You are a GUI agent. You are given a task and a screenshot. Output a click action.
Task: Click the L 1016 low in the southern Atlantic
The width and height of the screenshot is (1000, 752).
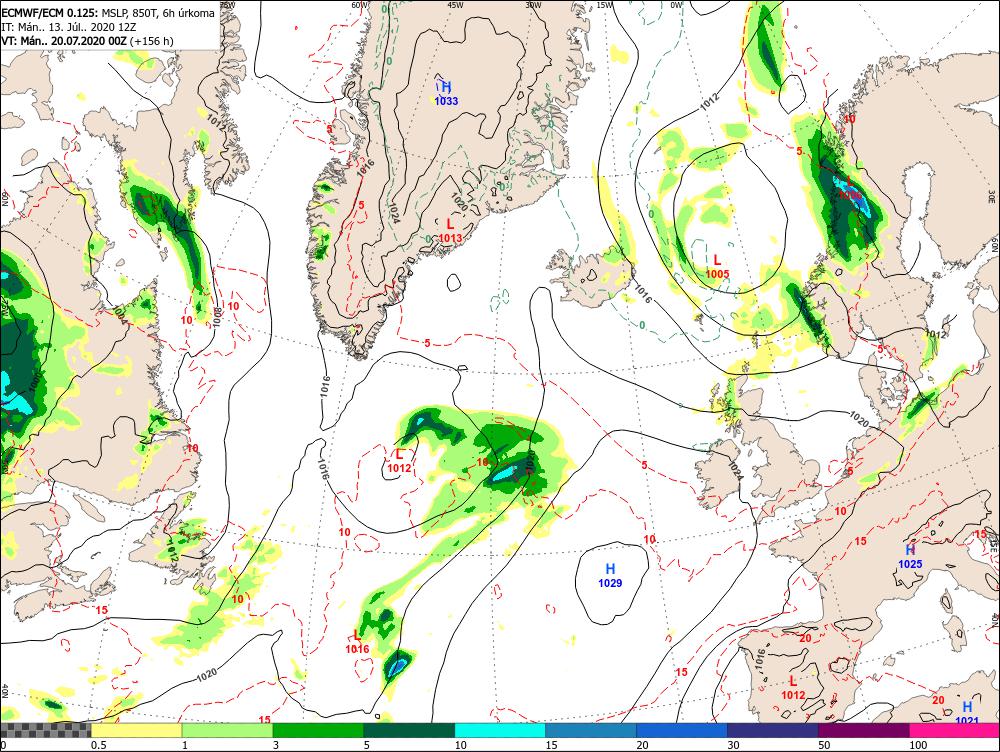(357, 642)
